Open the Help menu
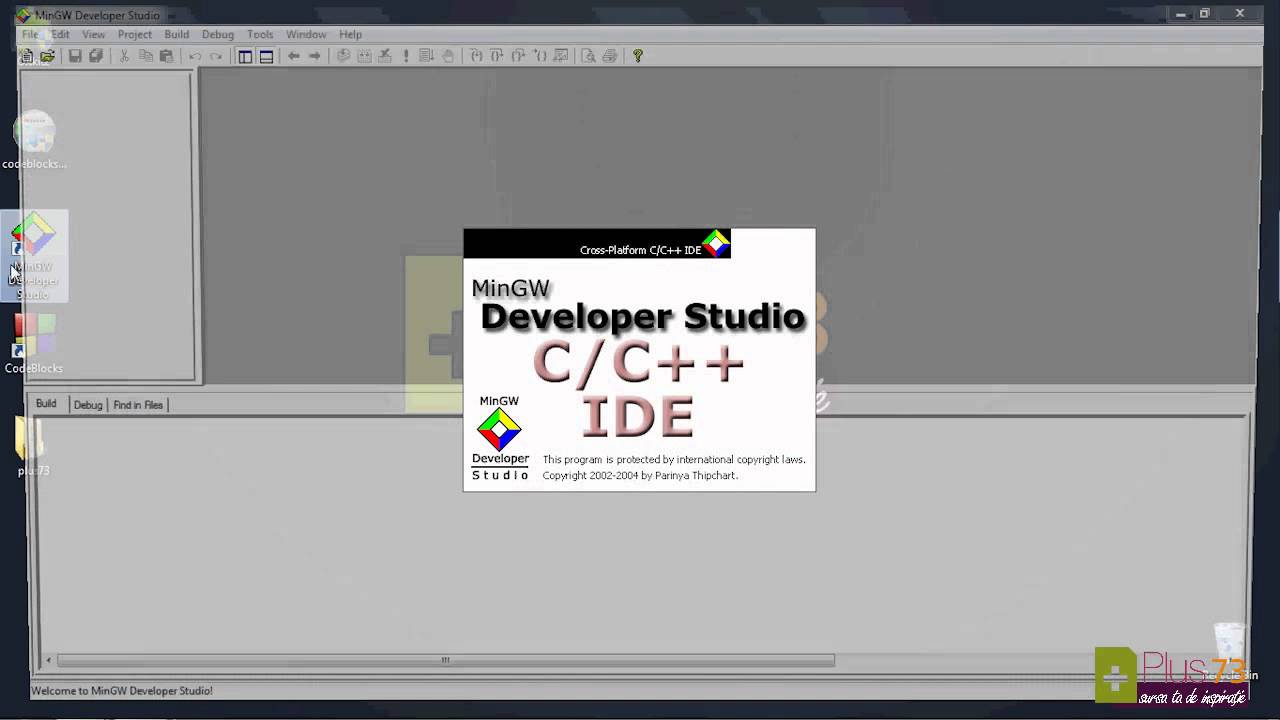Image resolution: width=1280 pixels, height=720 pixels. tap(350, 34)
